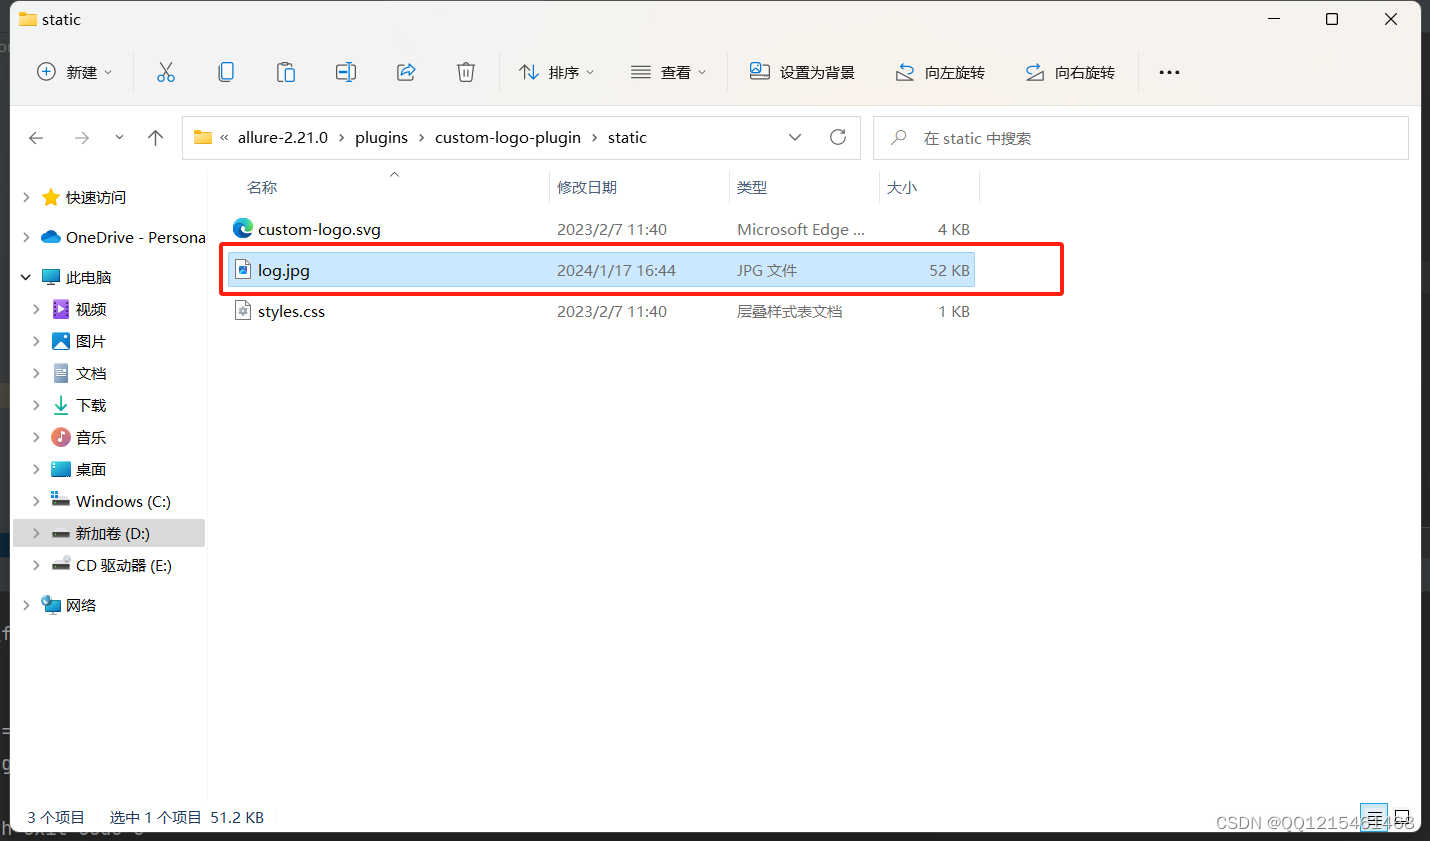Click the Cut scissors icon
This screenshot has height=841, width=1430.
(166, 72)
